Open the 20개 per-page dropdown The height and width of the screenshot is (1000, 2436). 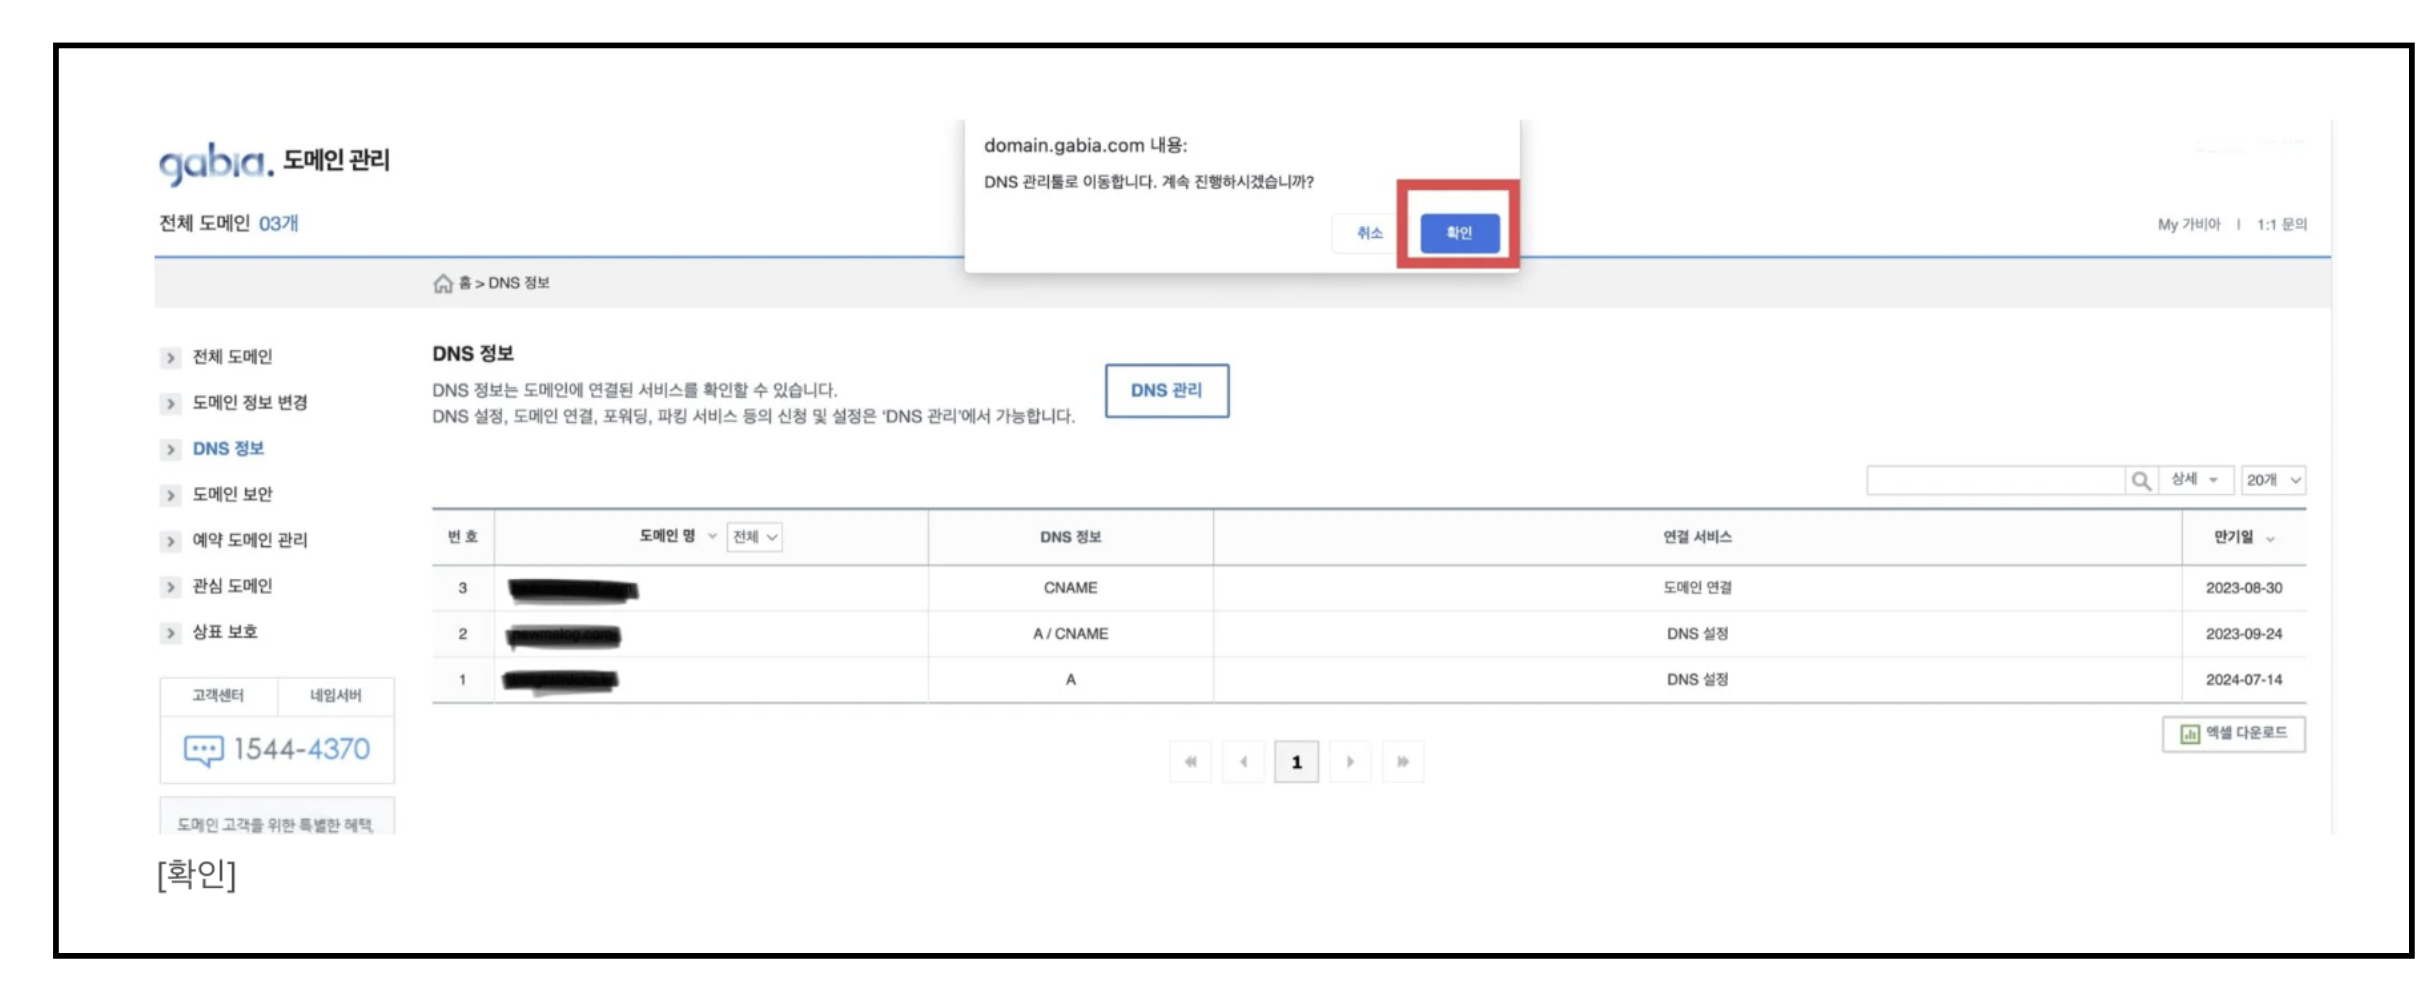click(2274, 480)
